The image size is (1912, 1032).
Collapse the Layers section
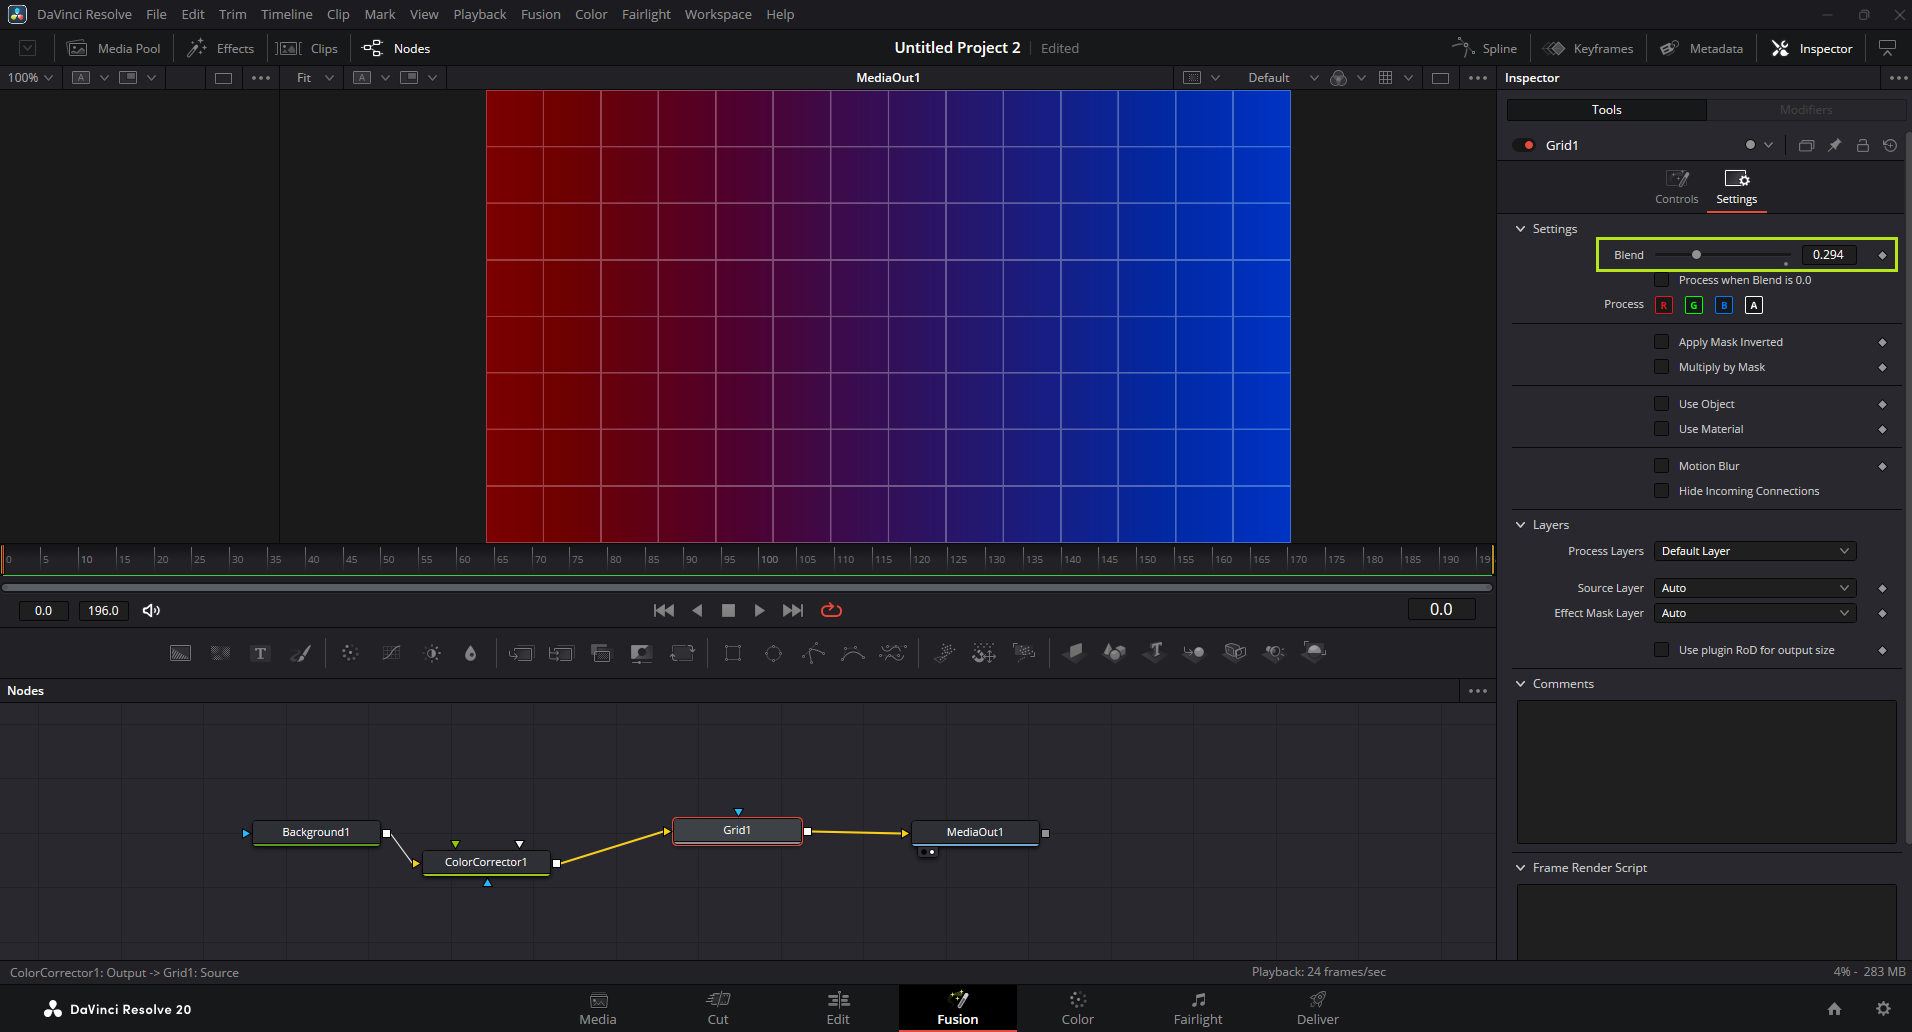(x=1521, y=525)
